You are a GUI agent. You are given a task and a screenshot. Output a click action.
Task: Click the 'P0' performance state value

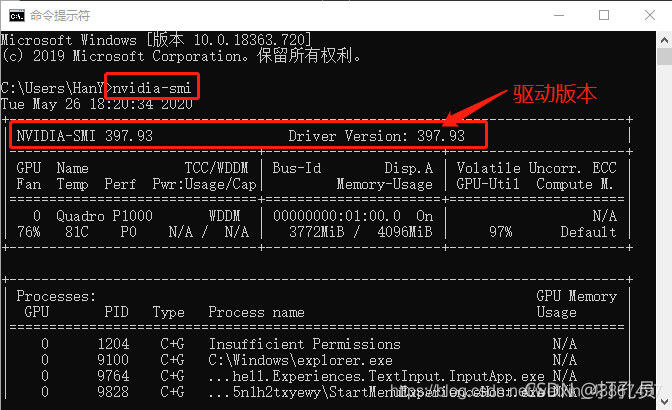click(129, 232)
